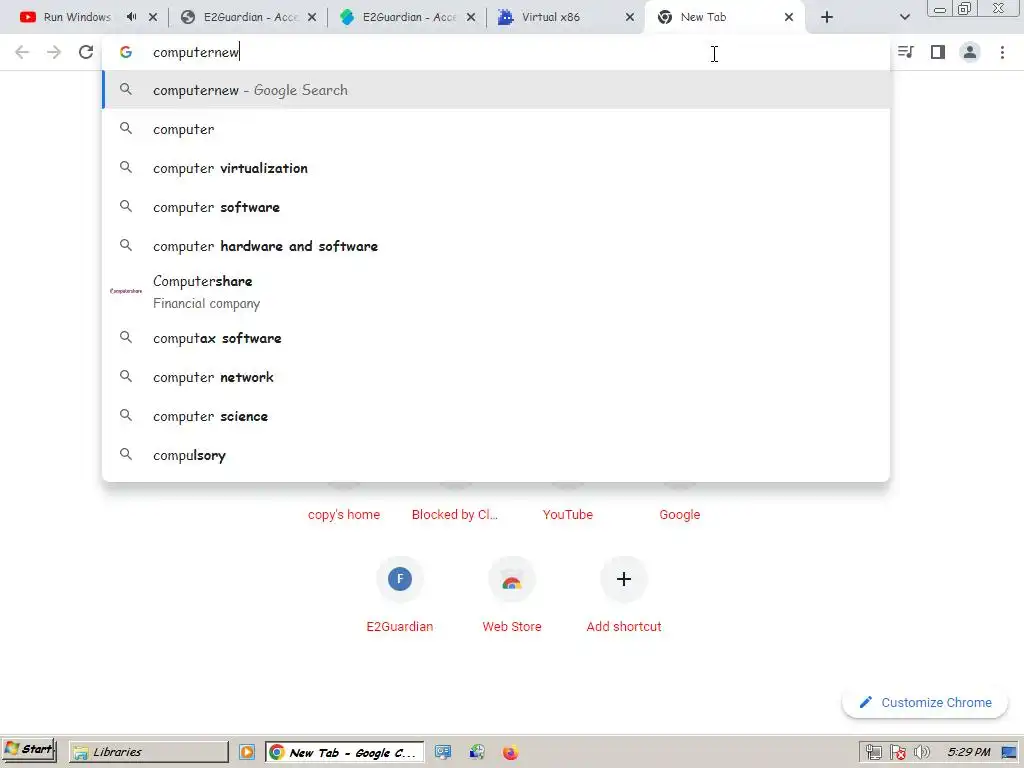Viewport: 1024px width, 768px height.
Task: Click the Google G icon in omnibox
Action: pos(126,52)
